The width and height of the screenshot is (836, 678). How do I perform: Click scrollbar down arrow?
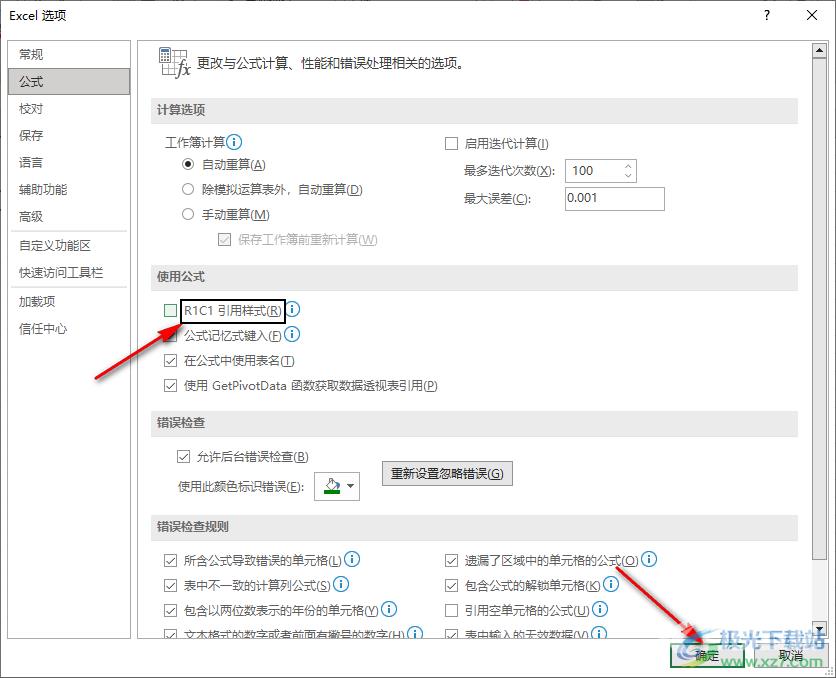(819, 628)
